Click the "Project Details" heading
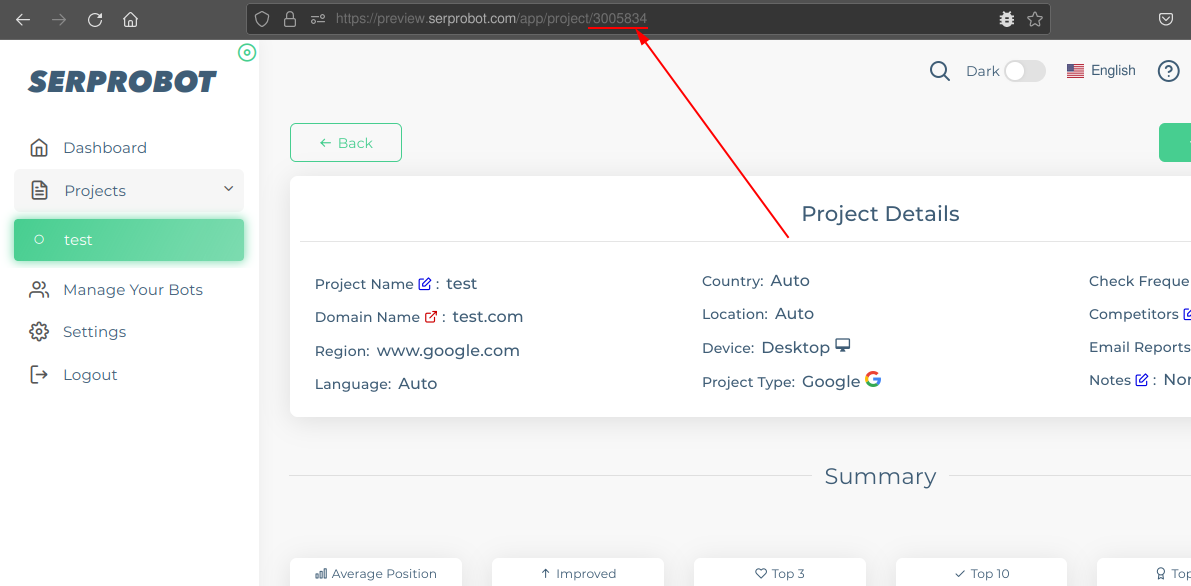This screenshot has width=1191, height=586. (x=880, y=214)
